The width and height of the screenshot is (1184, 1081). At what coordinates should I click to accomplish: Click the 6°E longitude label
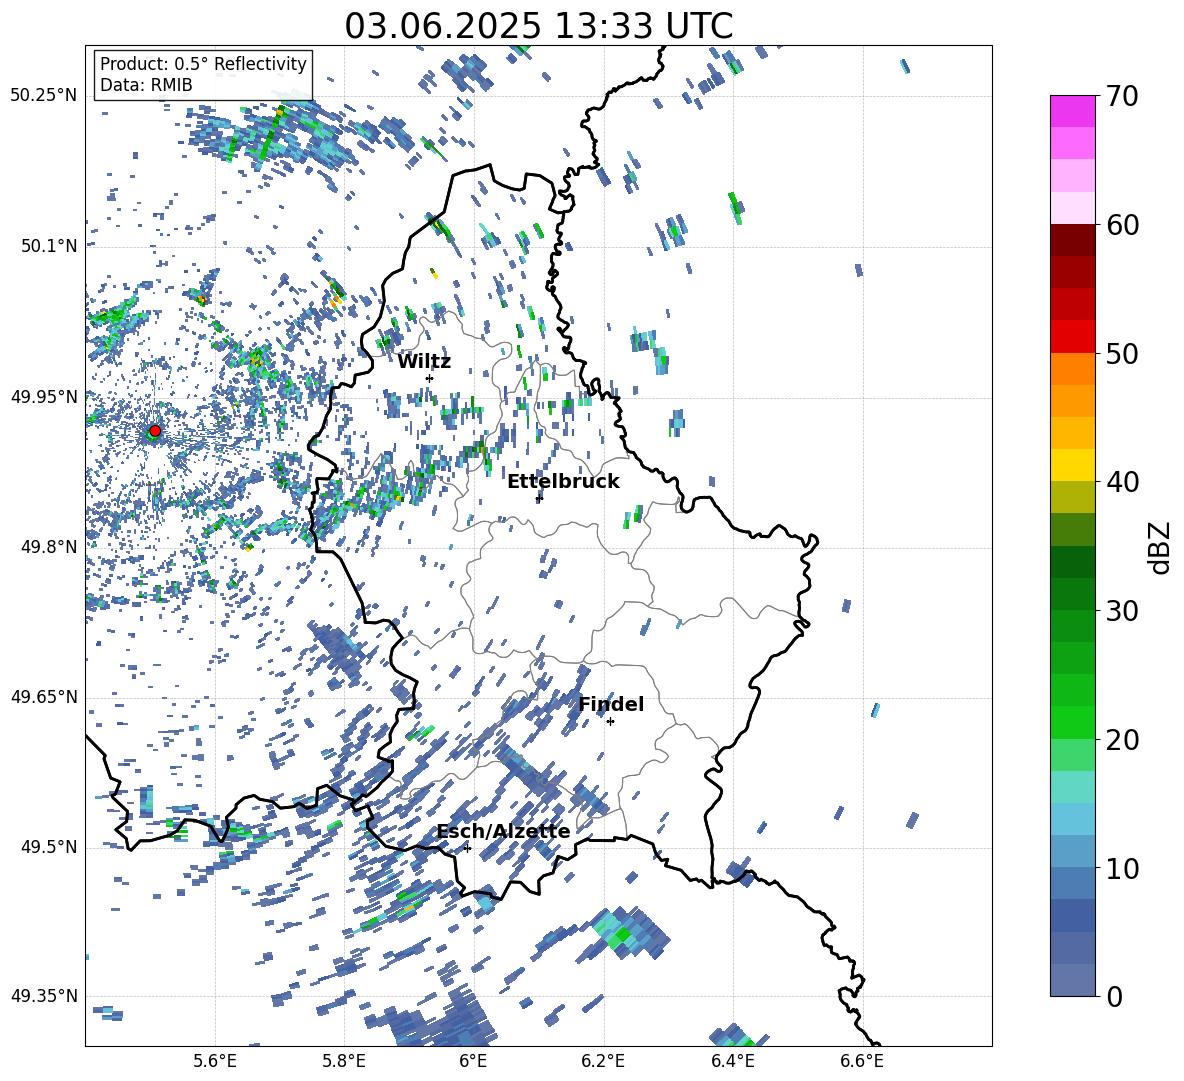click(473, 1061)
